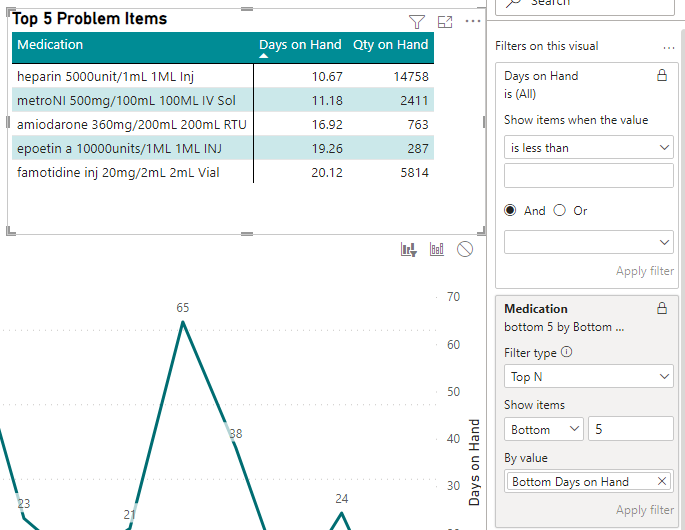Click the Days on Hand axis title
The width and height of the screenshot is (685, 530).
click(x=474, y=462)
